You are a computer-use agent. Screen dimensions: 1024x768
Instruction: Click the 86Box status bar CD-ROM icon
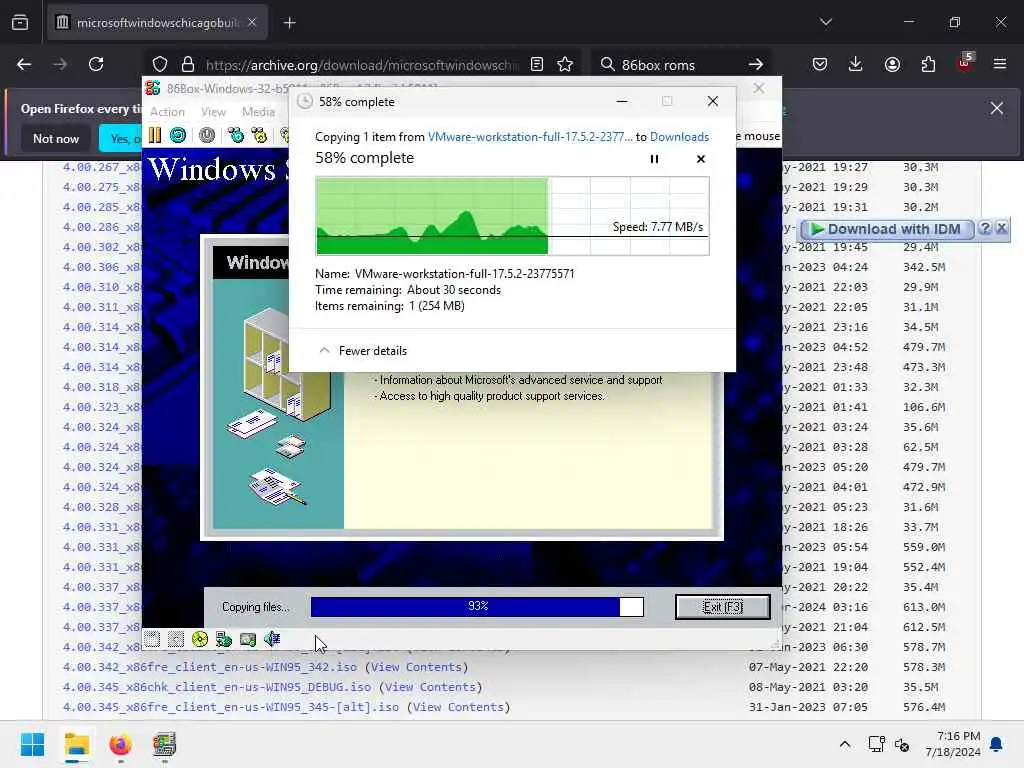(200, 639)
